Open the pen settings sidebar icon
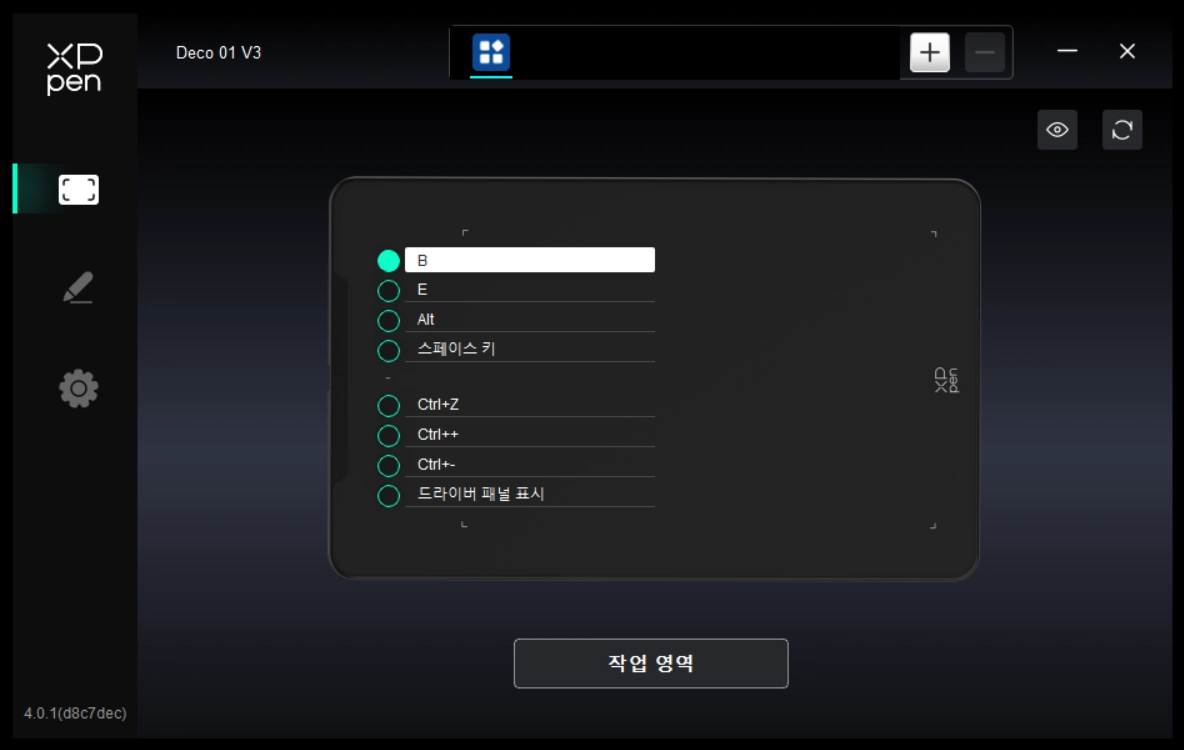 [78, 288]
